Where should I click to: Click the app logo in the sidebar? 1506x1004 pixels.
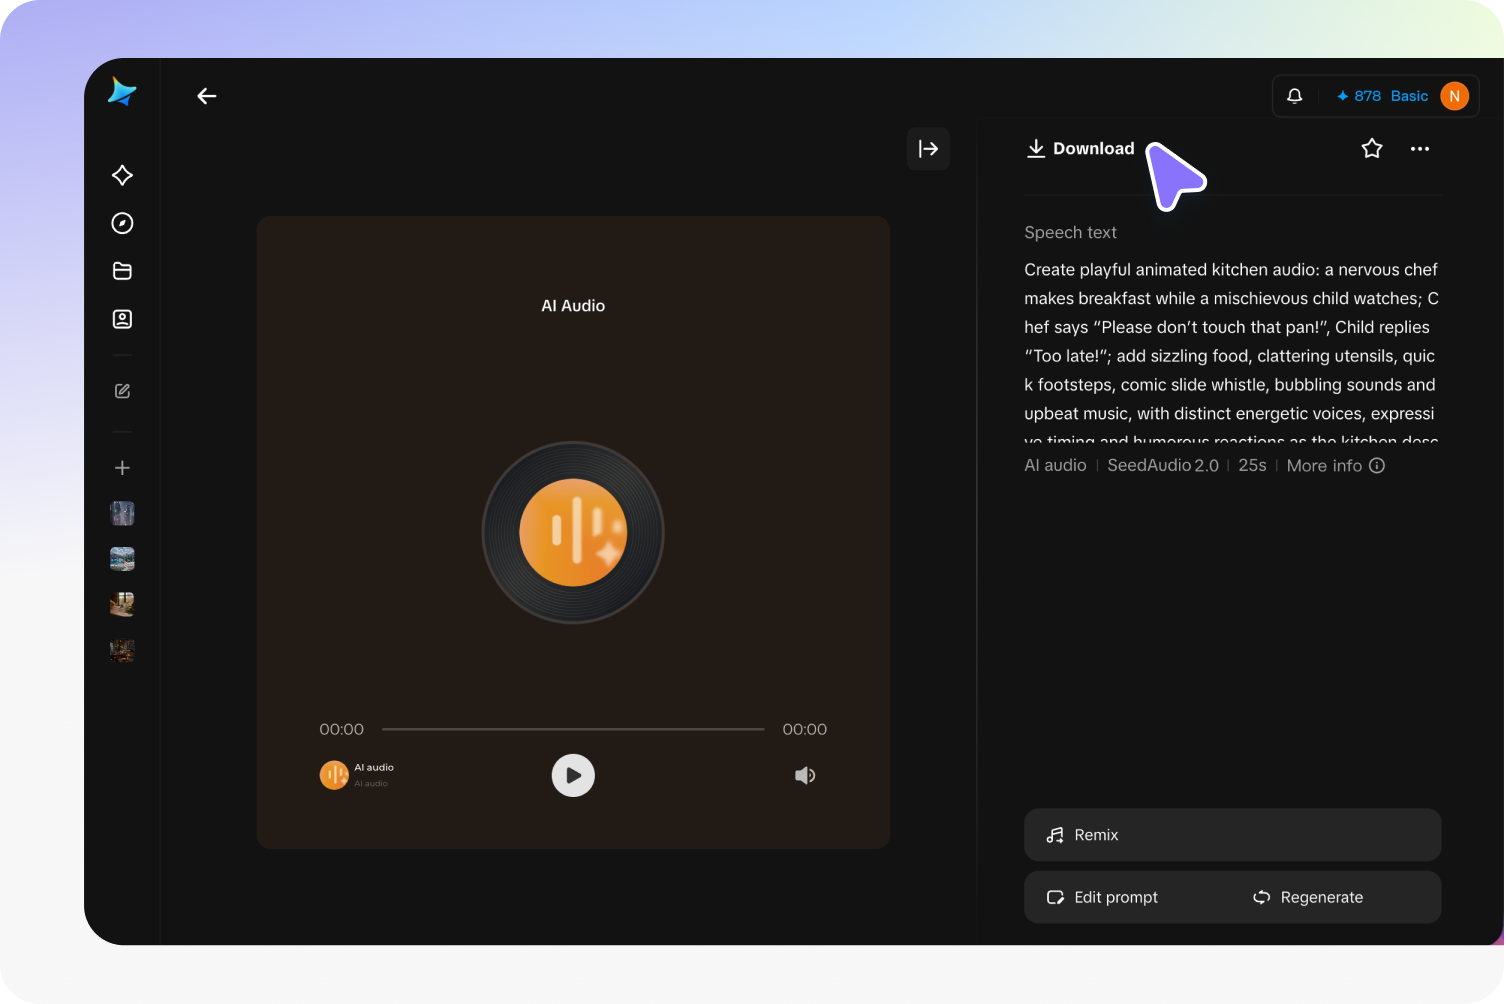pos(122,92)
